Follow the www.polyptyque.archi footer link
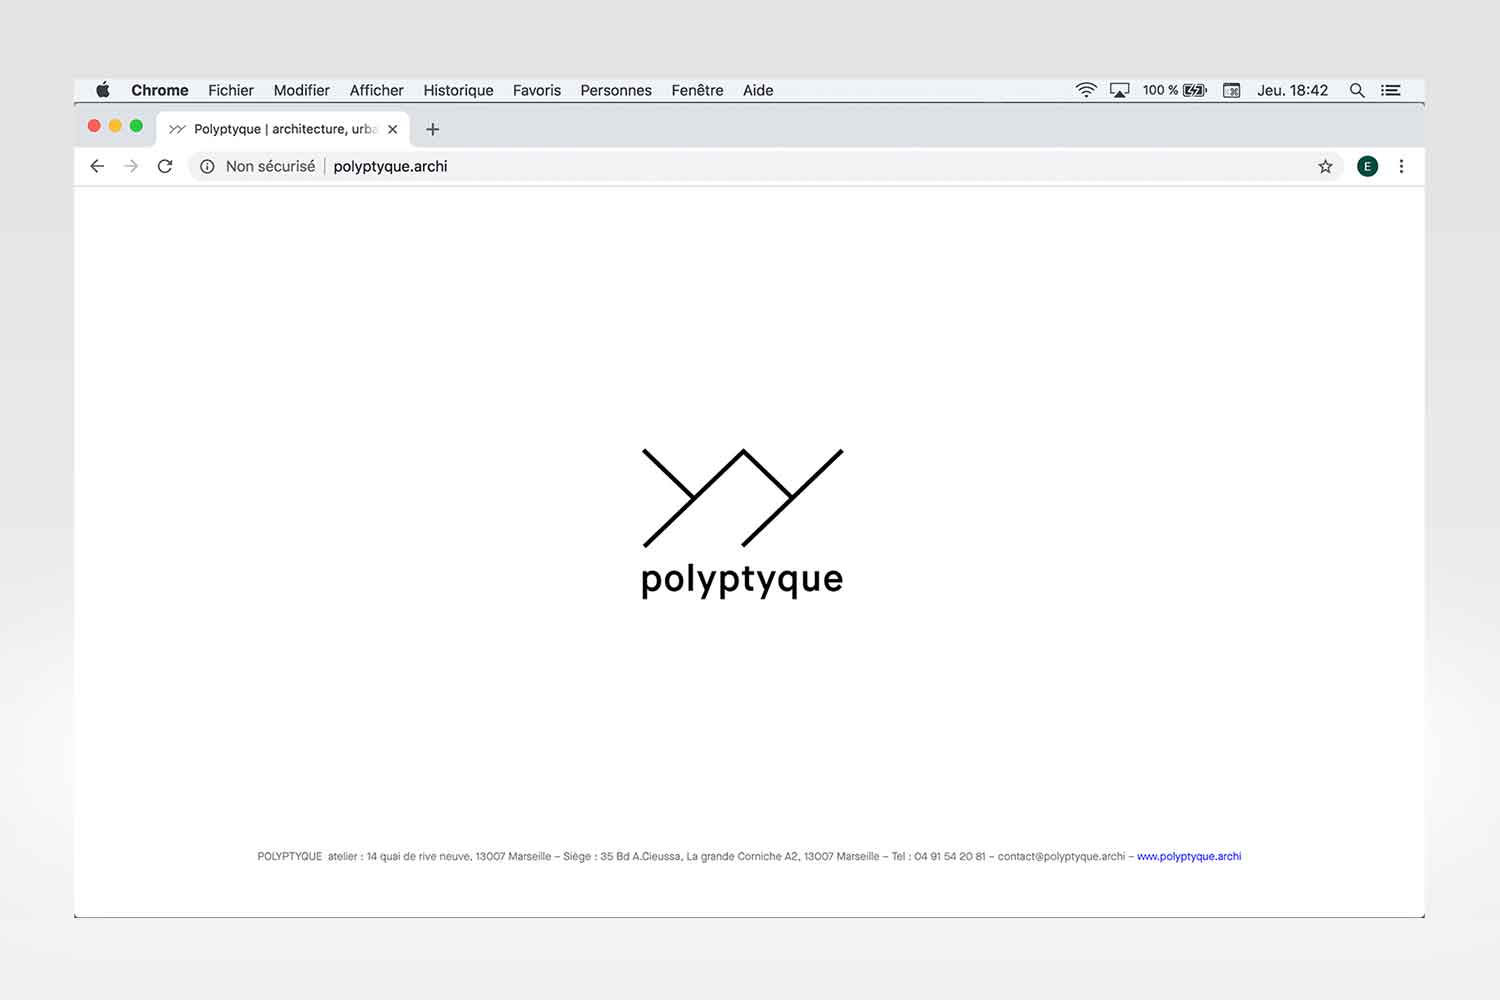This screenshot has width=1500, height=1000. click(1189, 856)
